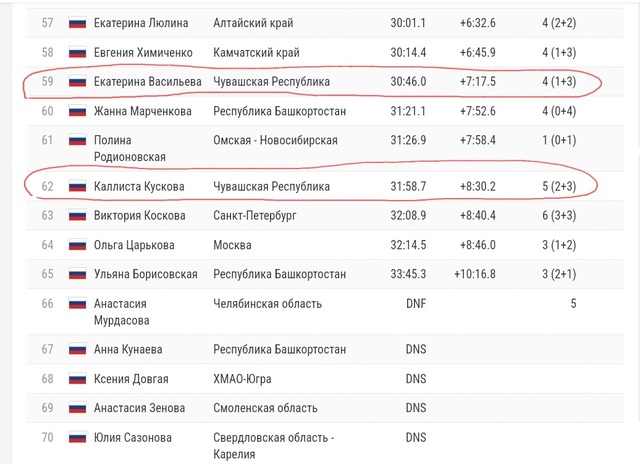Open Анна Кунаева's name link
640x464 pixels.
[128, 349]
